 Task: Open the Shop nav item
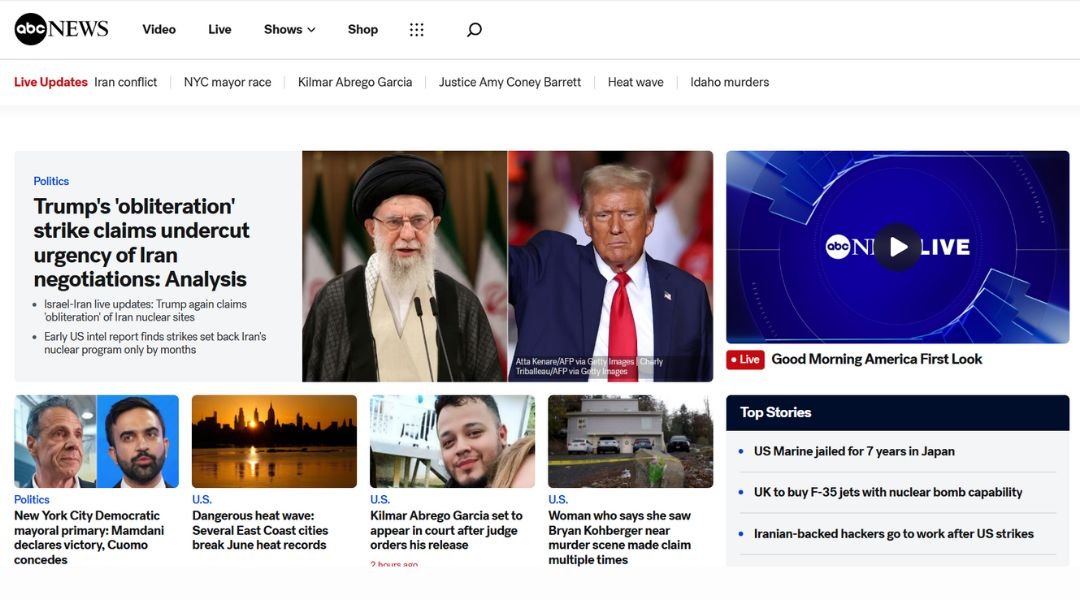pyautogui.click(x=362, y=30)
